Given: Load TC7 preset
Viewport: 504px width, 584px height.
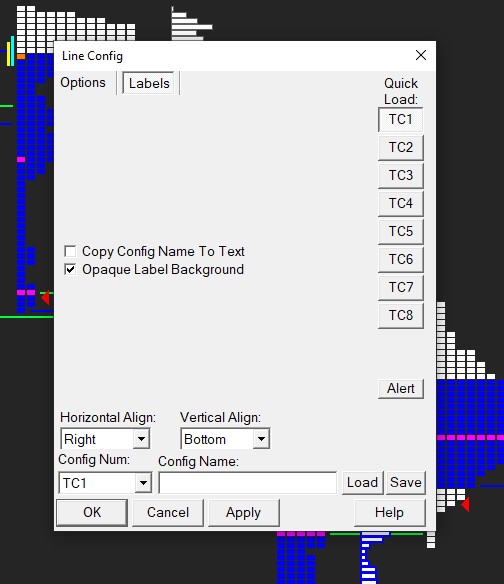Looking at the screenshot, I should [401, 288].
